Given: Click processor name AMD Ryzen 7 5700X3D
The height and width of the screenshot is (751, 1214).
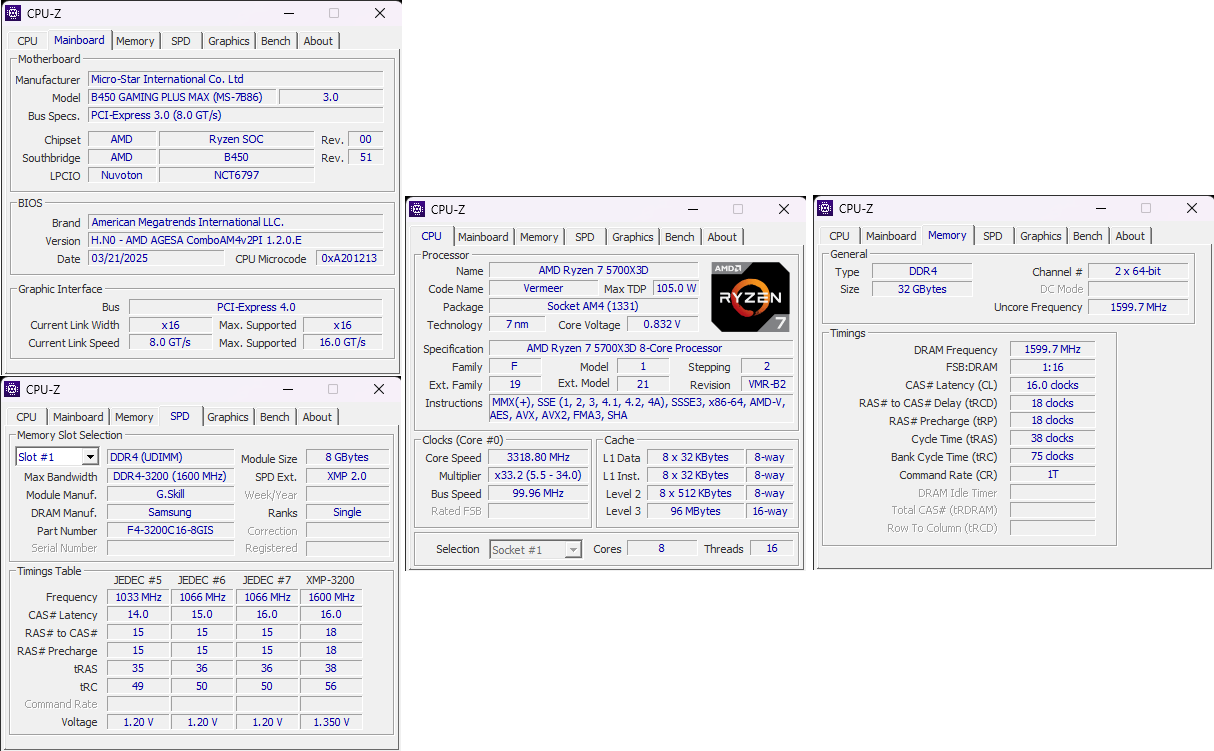Looking at the screenshot, I should coord(593,270).
